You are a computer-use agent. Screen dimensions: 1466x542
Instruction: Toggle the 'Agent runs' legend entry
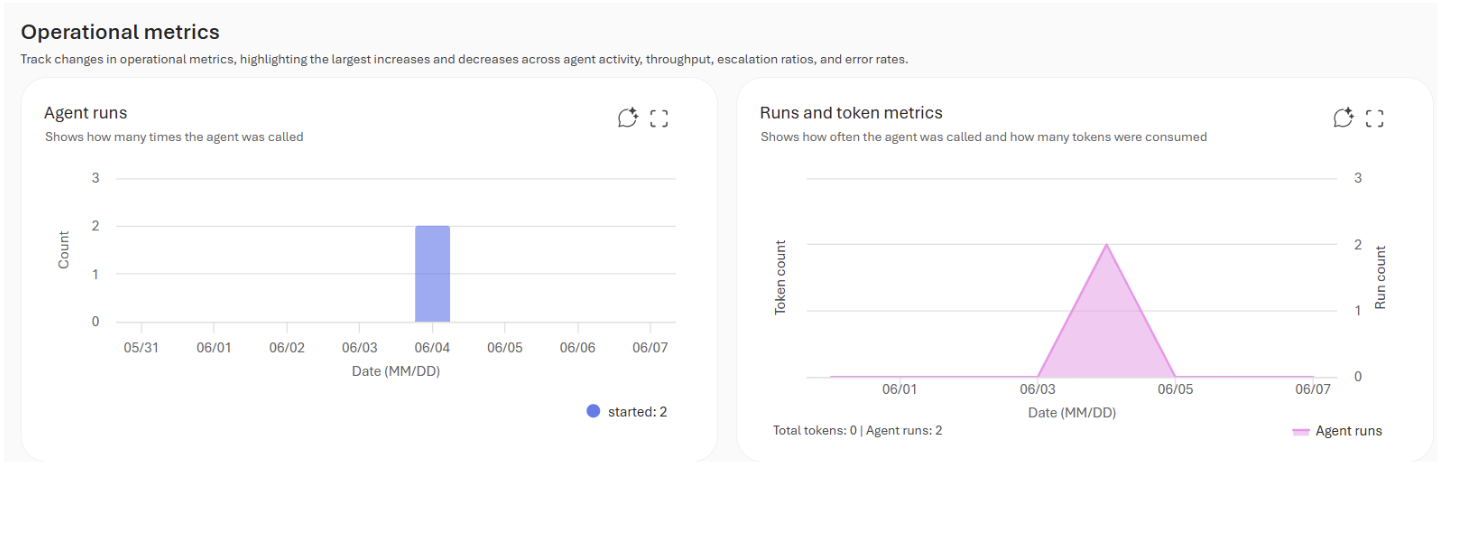point(1337,431)
